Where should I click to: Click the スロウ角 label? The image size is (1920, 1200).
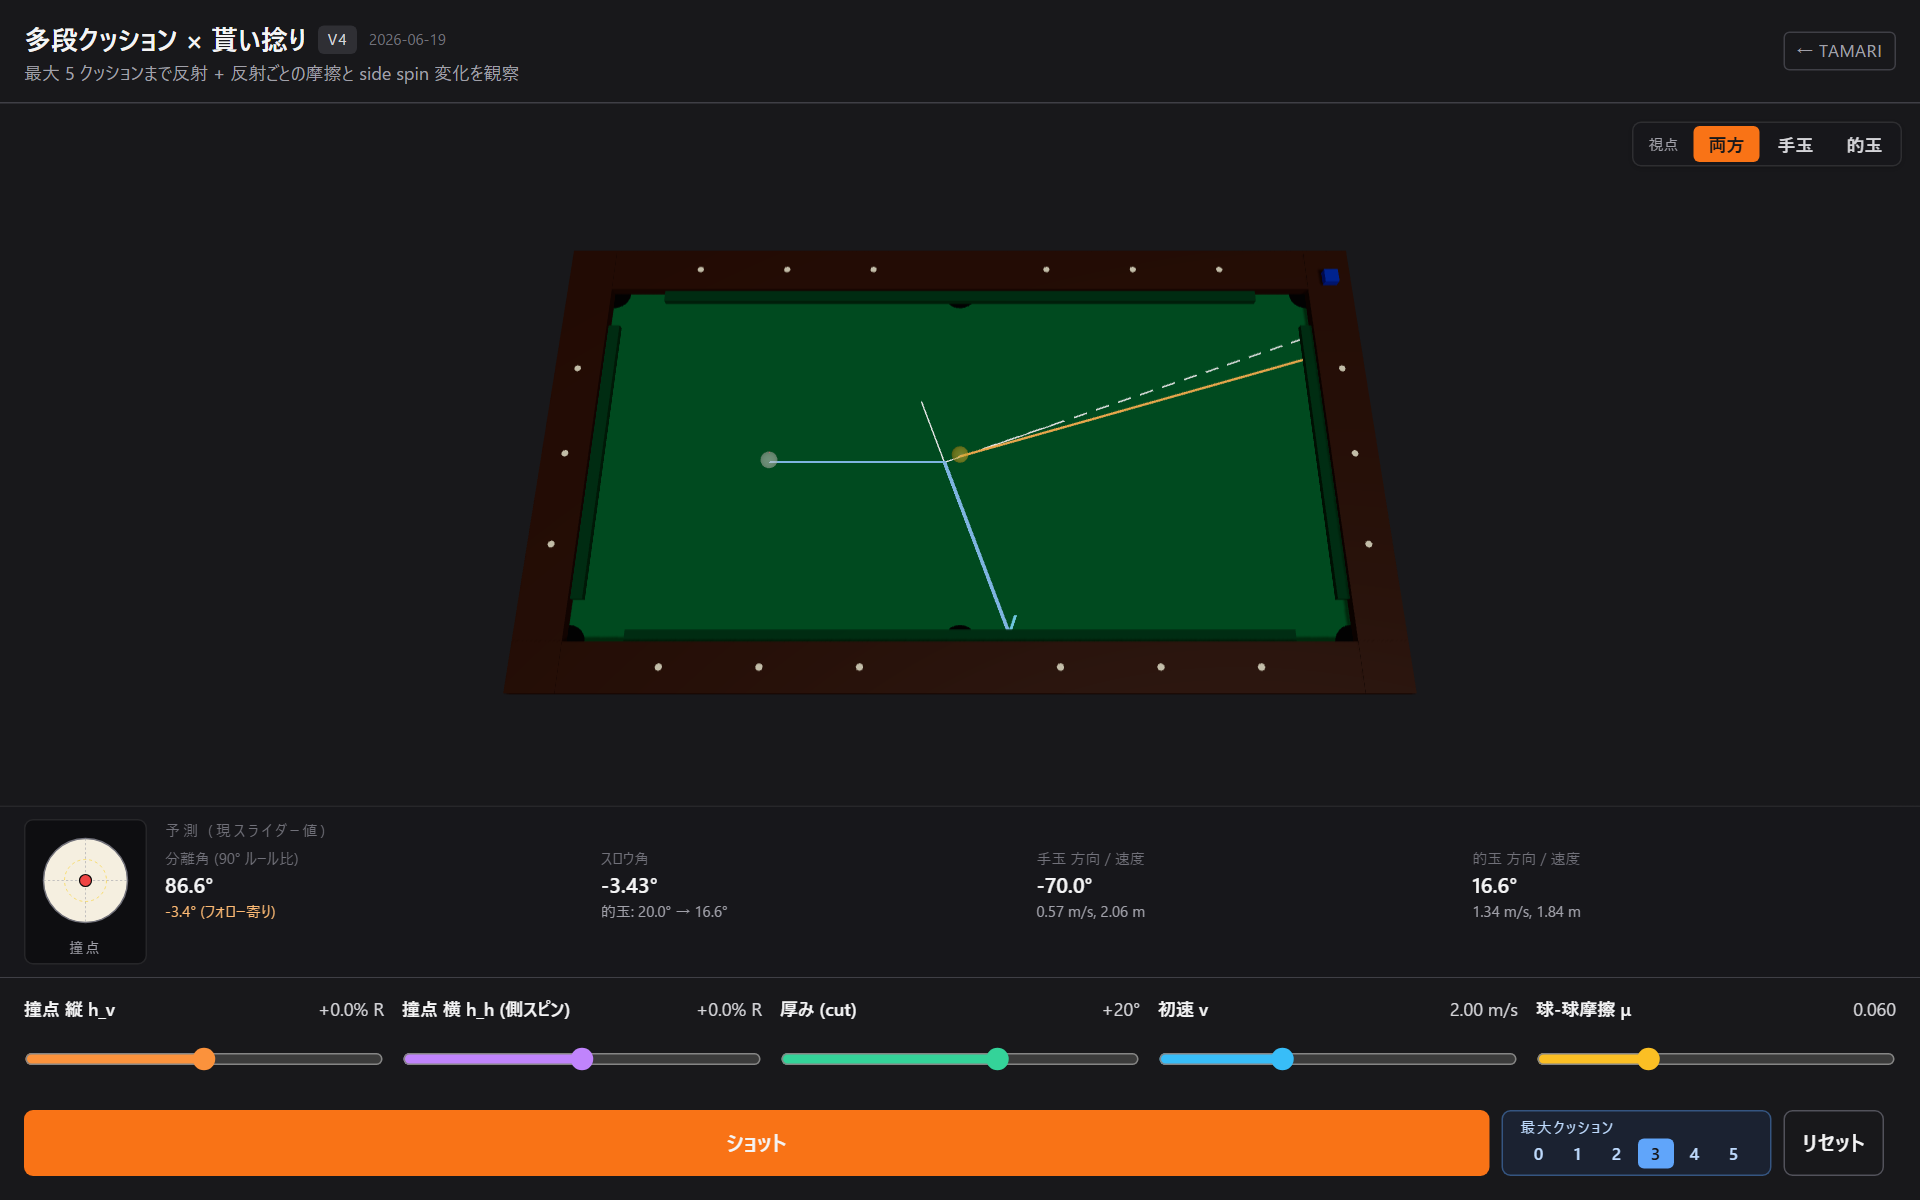coord(624,859)
